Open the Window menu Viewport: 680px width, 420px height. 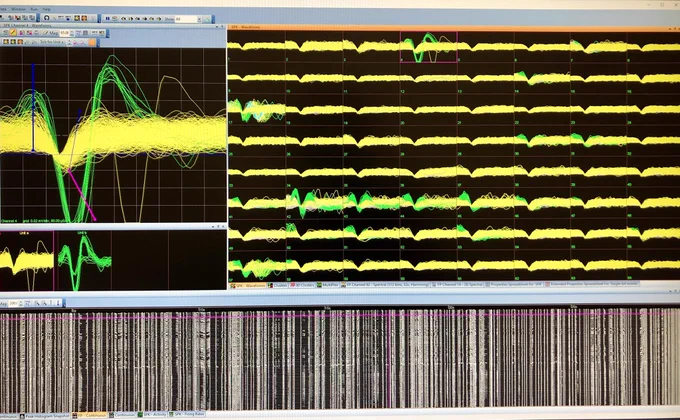click(x=18, y=9)
